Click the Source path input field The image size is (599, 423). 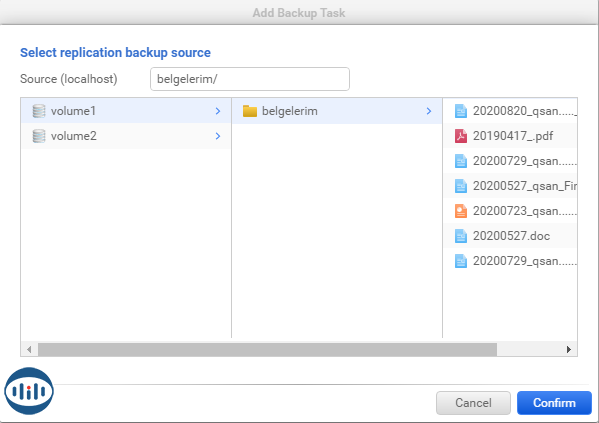coord(250,79)
